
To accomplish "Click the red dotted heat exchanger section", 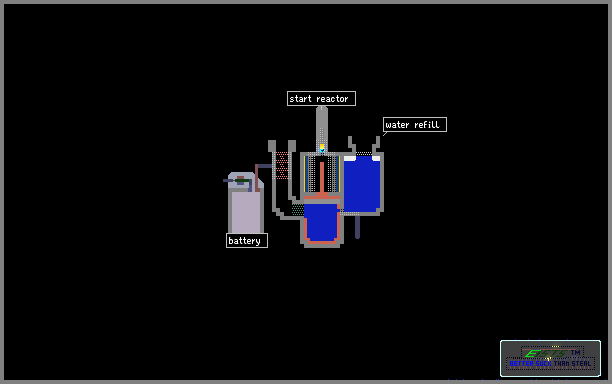I will pos(282,165).
